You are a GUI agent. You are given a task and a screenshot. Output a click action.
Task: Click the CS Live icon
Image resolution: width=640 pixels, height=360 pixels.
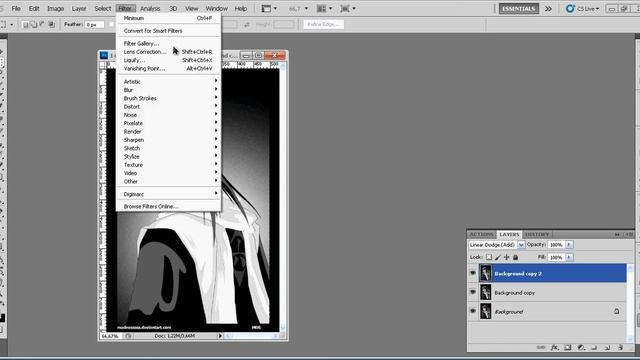point(570,9)
